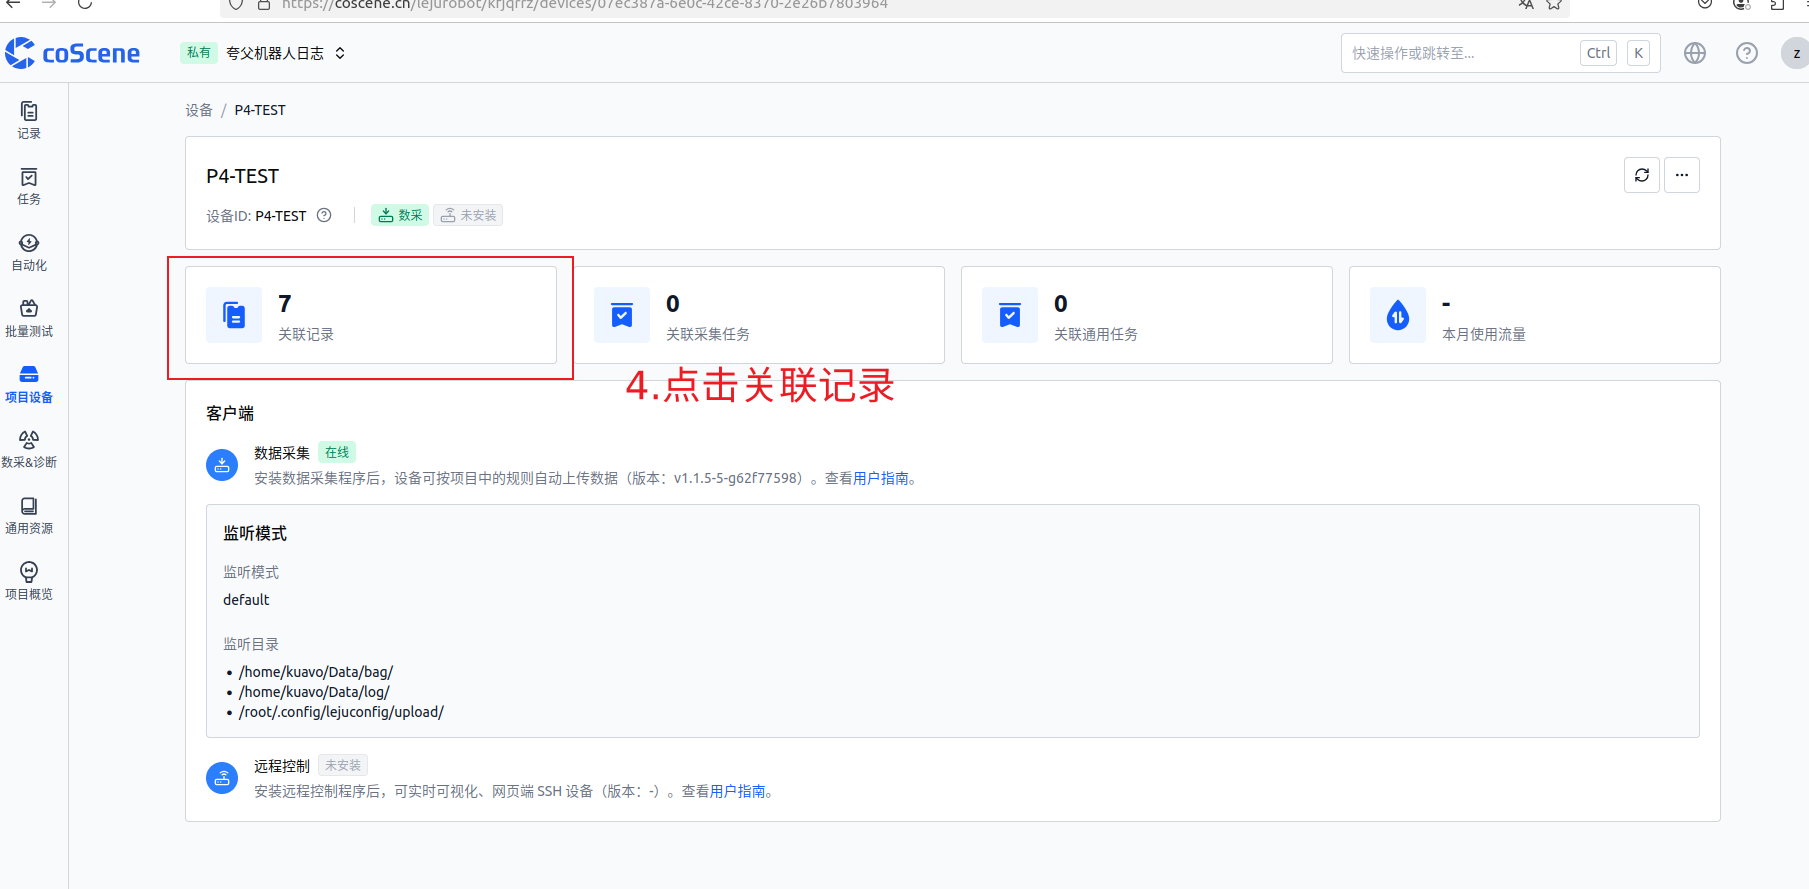1809x889 pixels.
Task: Open the 用户指南 link for 远程控制
Action: coord(738,792)
